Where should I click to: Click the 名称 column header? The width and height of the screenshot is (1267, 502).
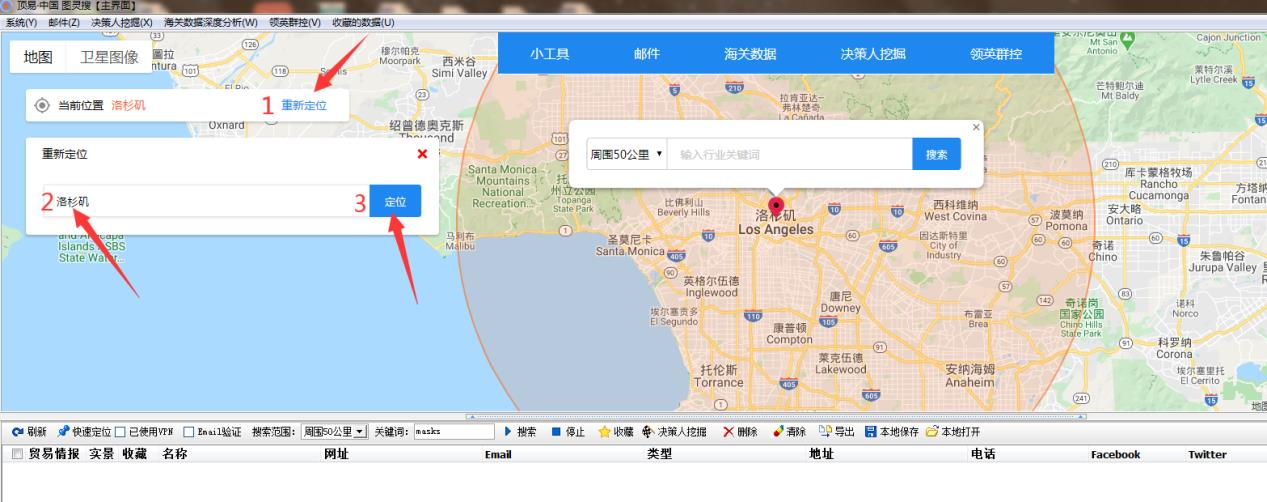tap(175, 454)
